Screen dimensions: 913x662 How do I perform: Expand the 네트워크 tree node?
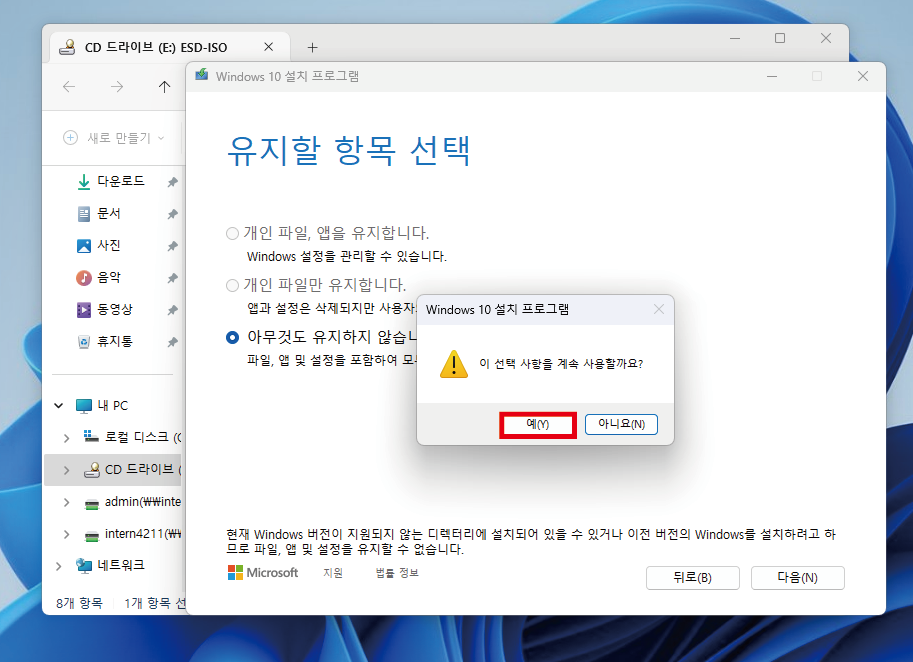(x=59, y=566)
